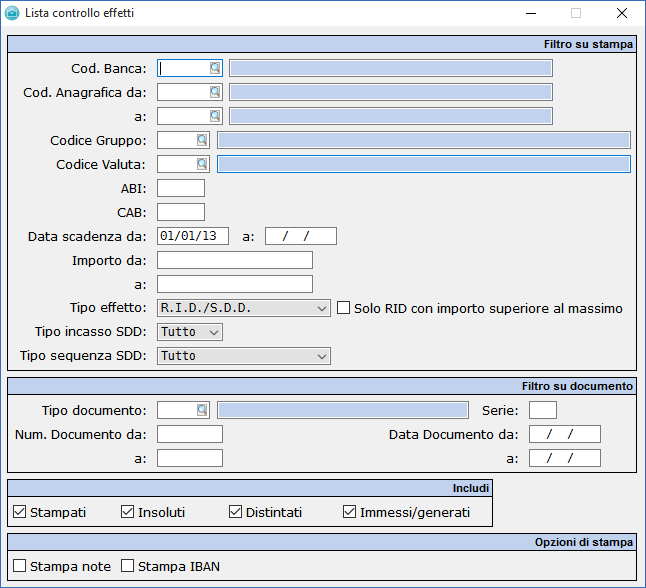Image resolution: width=646 pixels, height=588 pixels.
Task: Click the Num. Documento end field
Action: tap(190, 458)
